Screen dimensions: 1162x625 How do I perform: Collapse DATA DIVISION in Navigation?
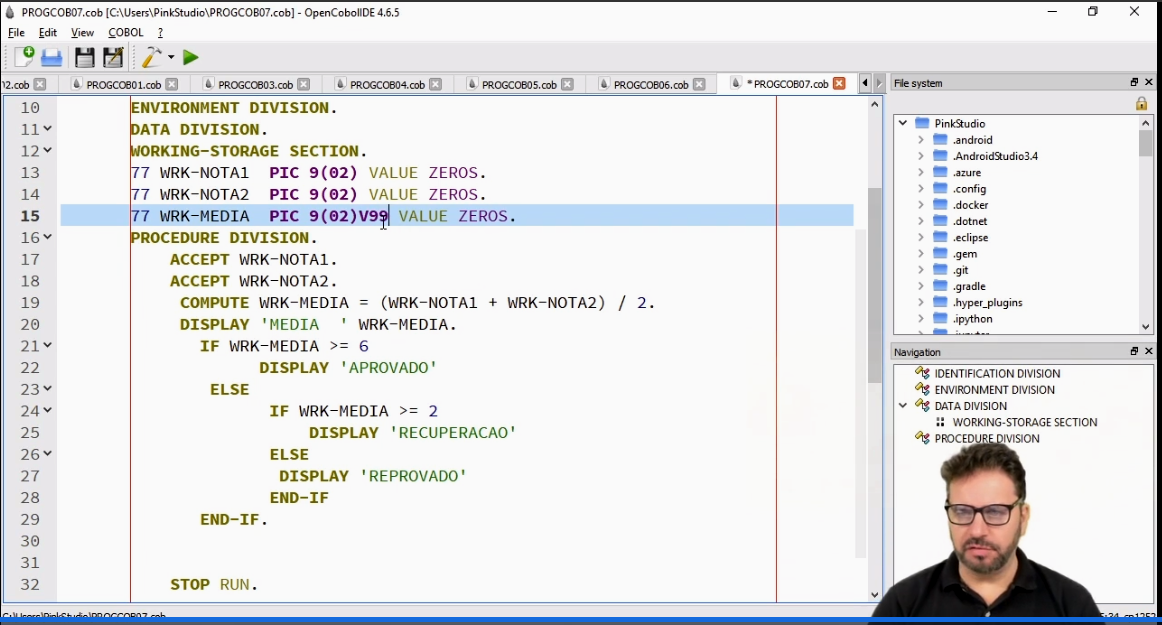(x=903, y=406)
